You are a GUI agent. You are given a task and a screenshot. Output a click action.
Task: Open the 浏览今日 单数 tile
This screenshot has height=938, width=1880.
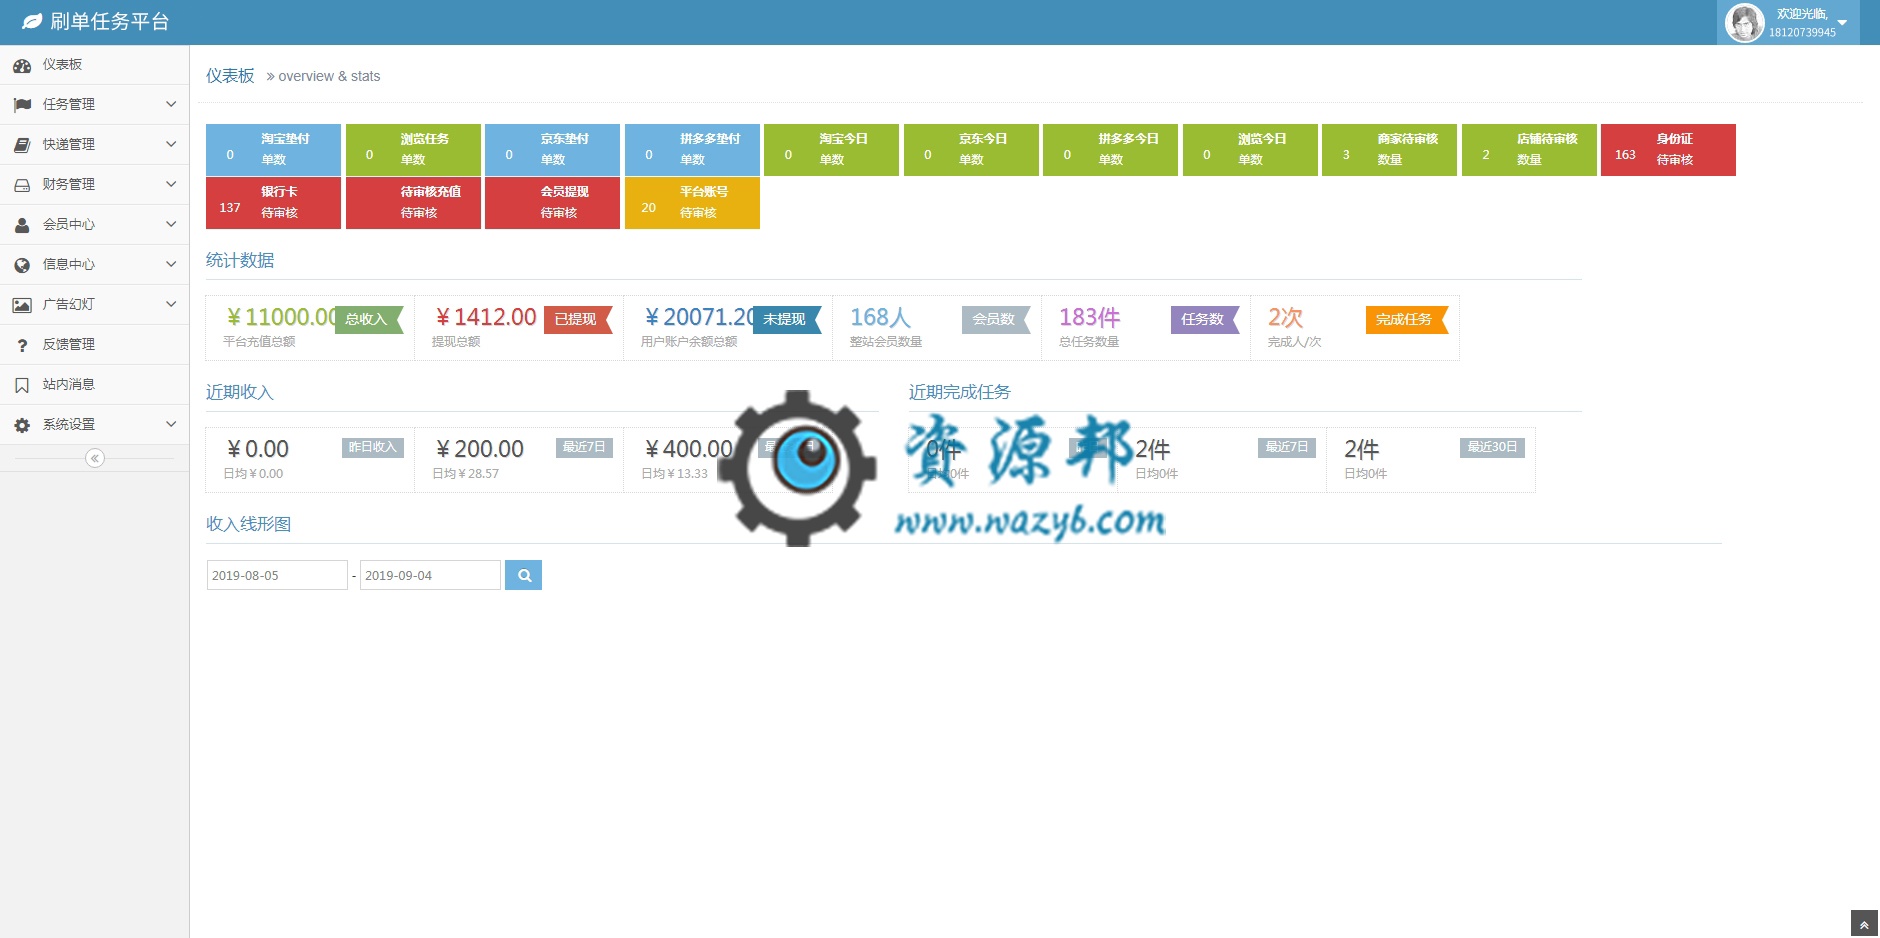pos(1250,150)
